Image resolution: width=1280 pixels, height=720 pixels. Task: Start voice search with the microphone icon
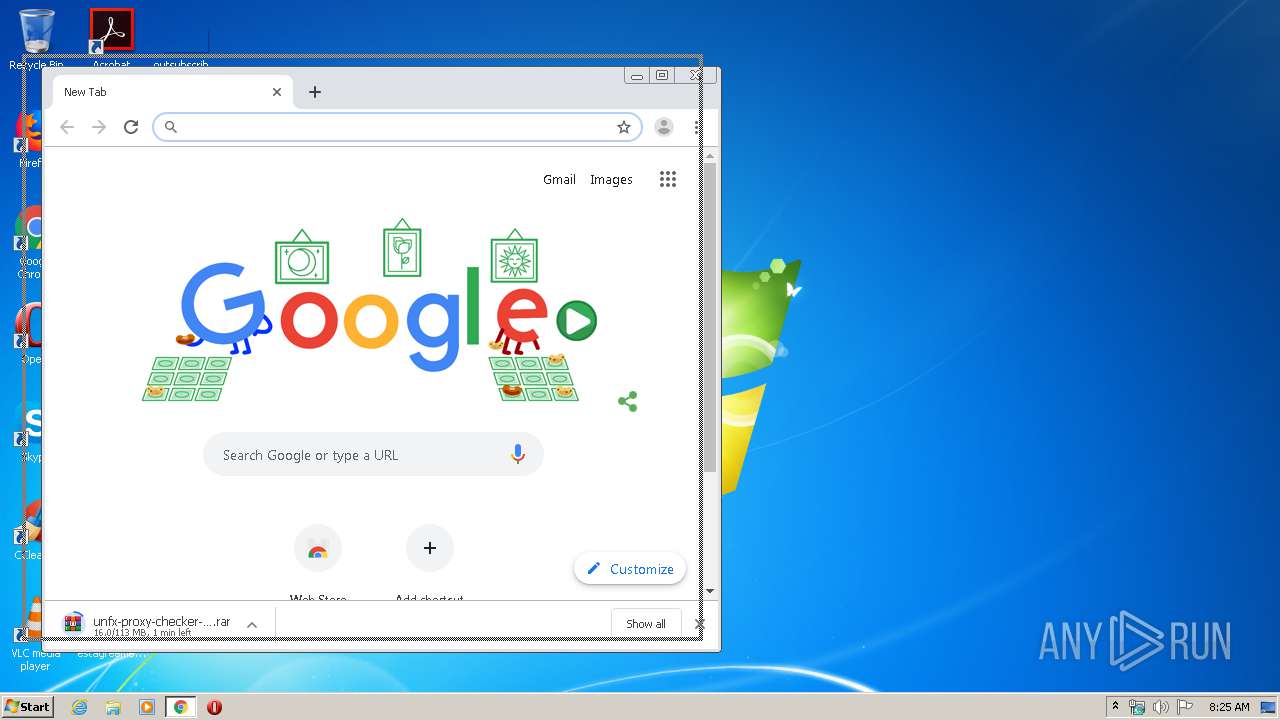pos(518,455)
